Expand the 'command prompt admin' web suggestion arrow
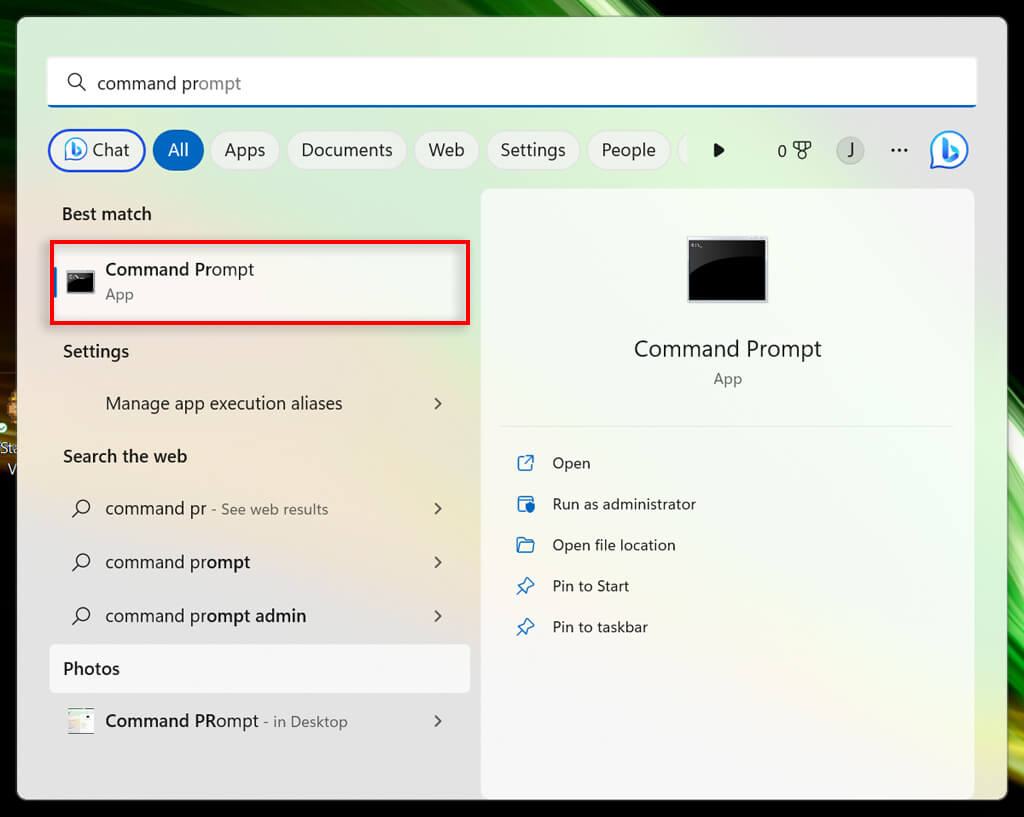Screen dimensions: 1024x817 [438, 616]
